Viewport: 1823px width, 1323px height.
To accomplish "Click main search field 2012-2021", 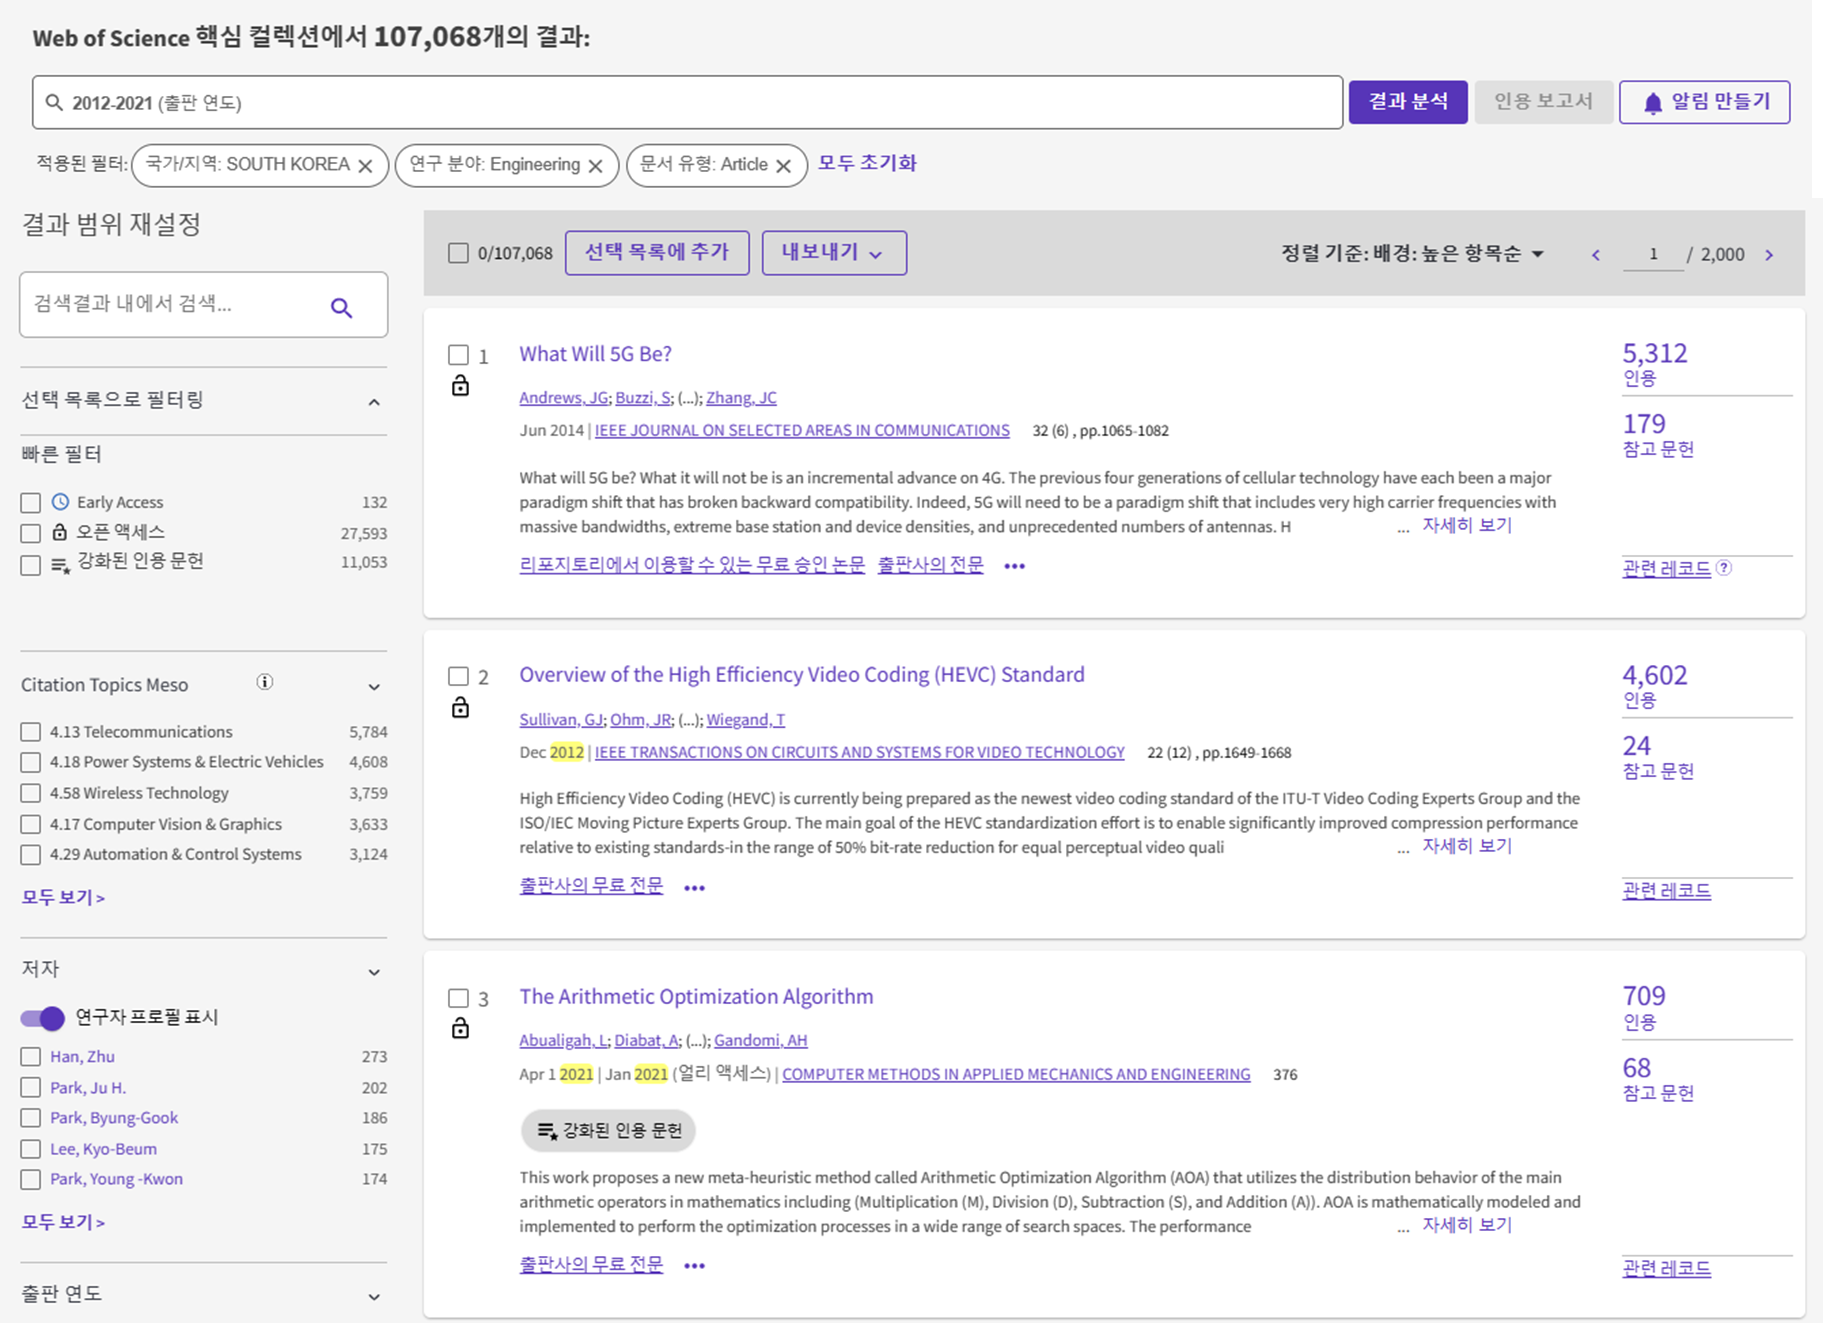I will click(687, 102).
